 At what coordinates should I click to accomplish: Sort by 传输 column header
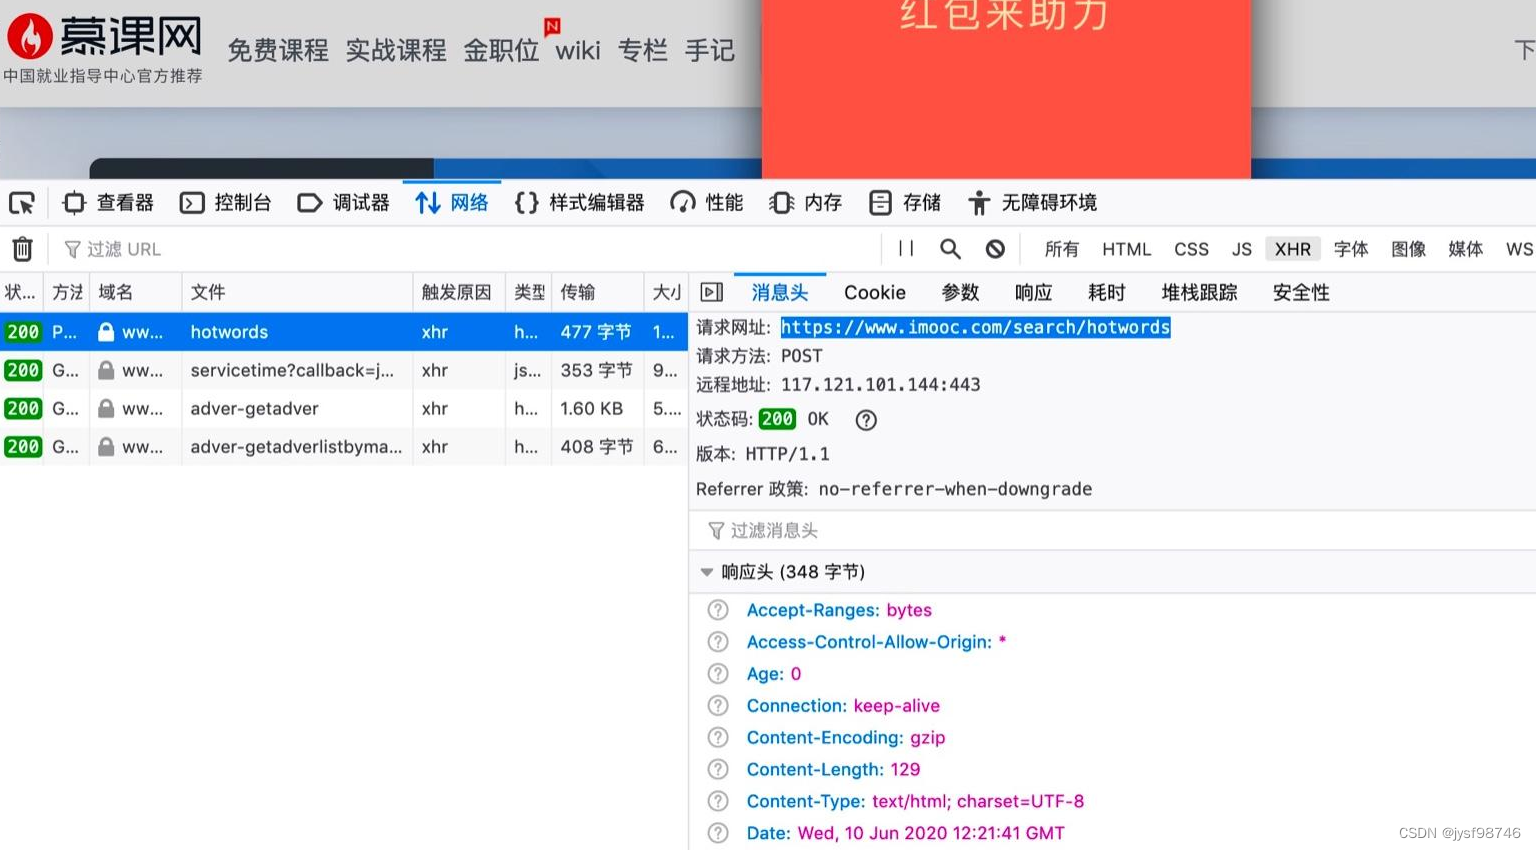click(x=597, y=292)
